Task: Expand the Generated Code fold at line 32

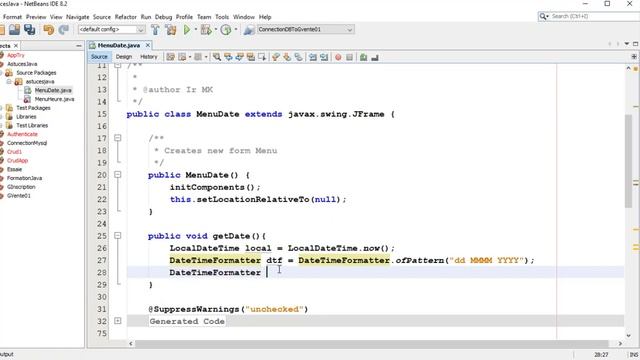Action: coord(118,321)
